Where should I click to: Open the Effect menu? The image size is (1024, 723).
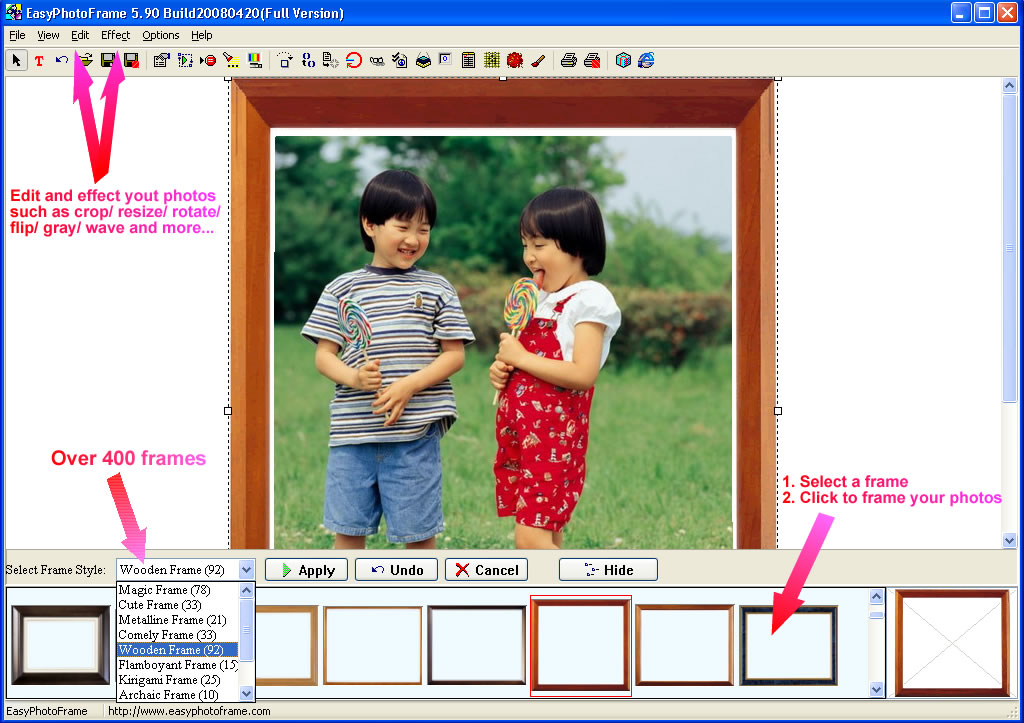click(x=114, y=35)
